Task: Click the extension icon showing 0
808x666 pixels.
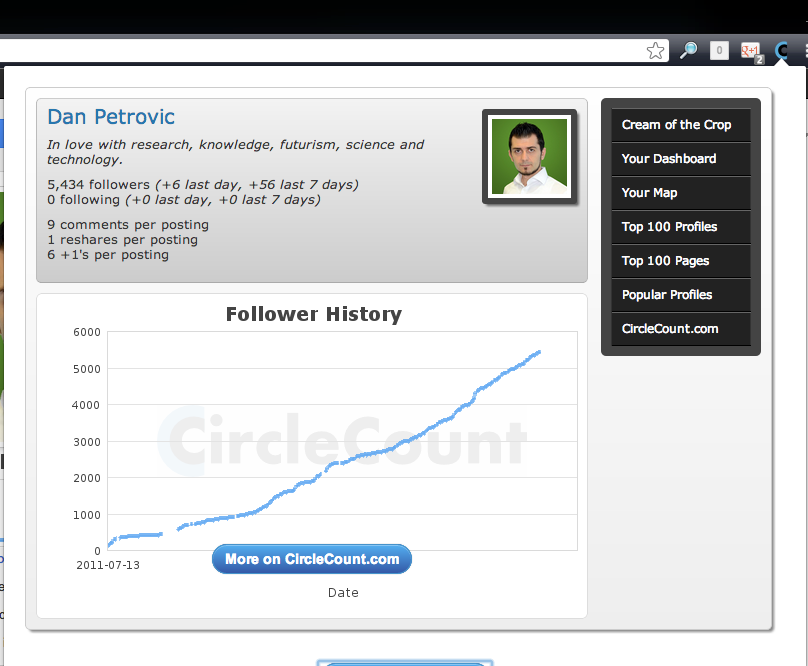Action: pyautogui.click(x=719, y=51)
